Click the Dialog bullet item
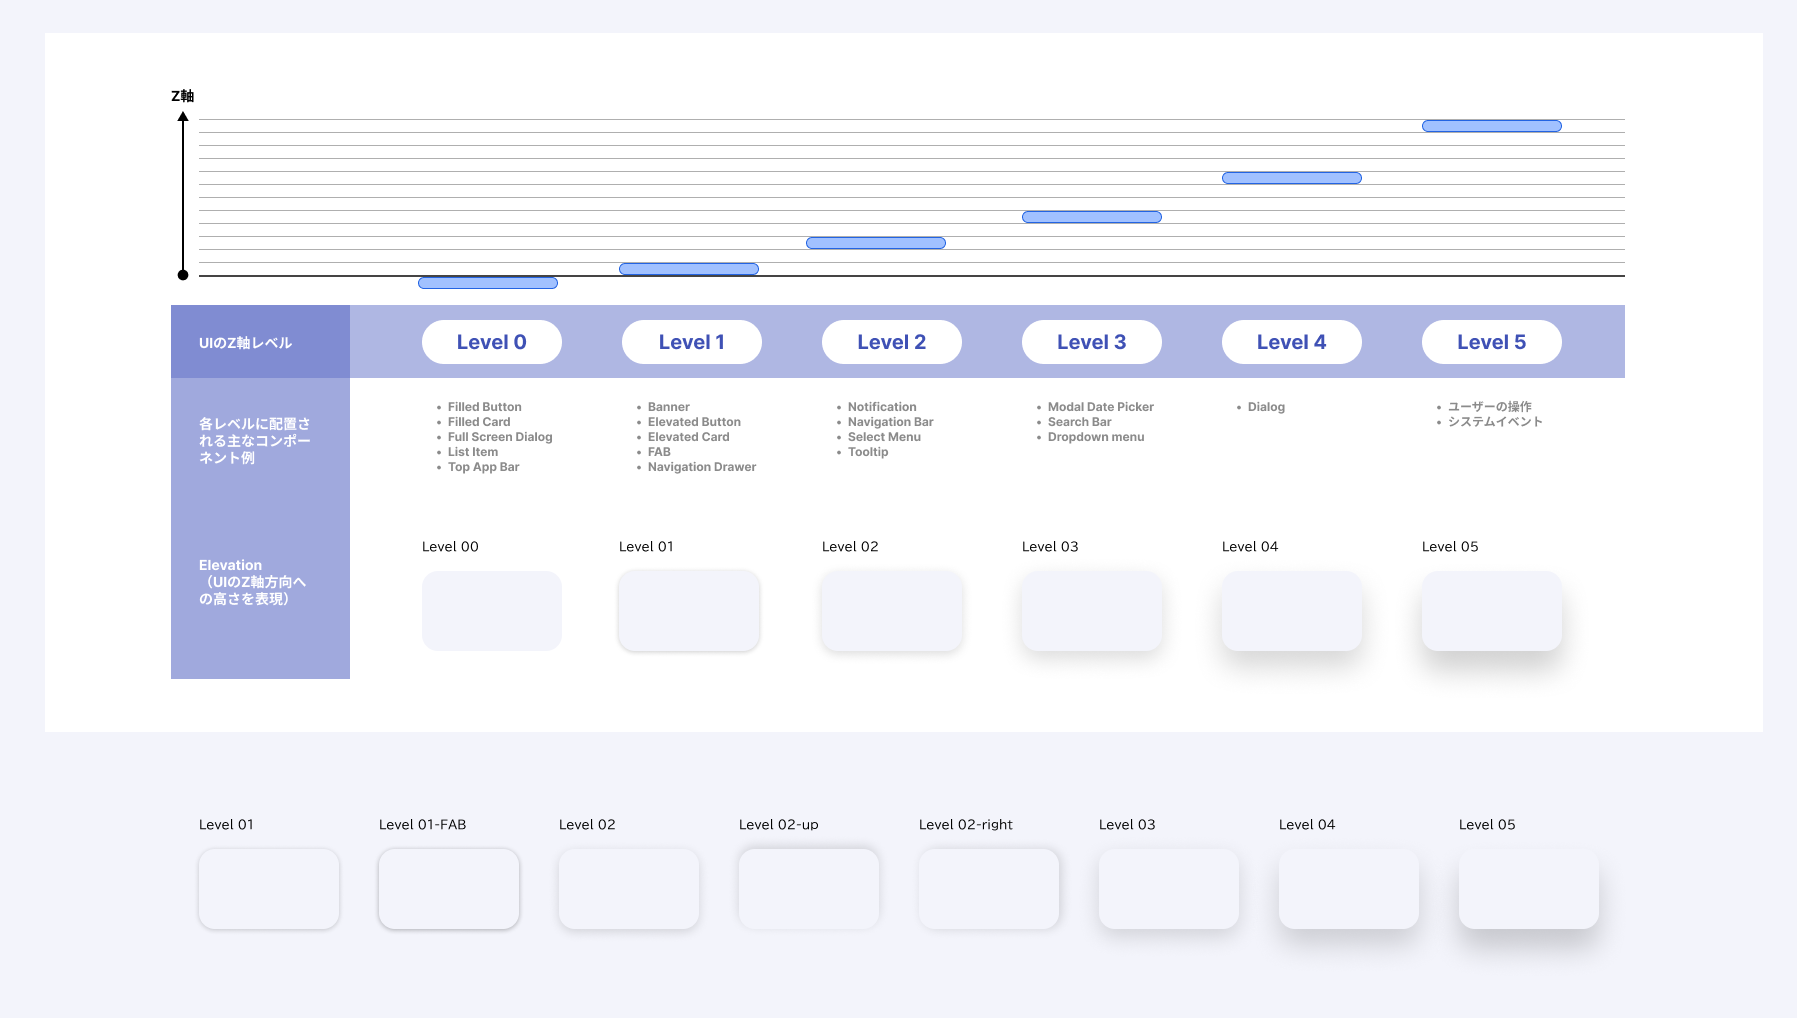Viewport: 1797px width, 1018px height. [x=1265, y=407]
